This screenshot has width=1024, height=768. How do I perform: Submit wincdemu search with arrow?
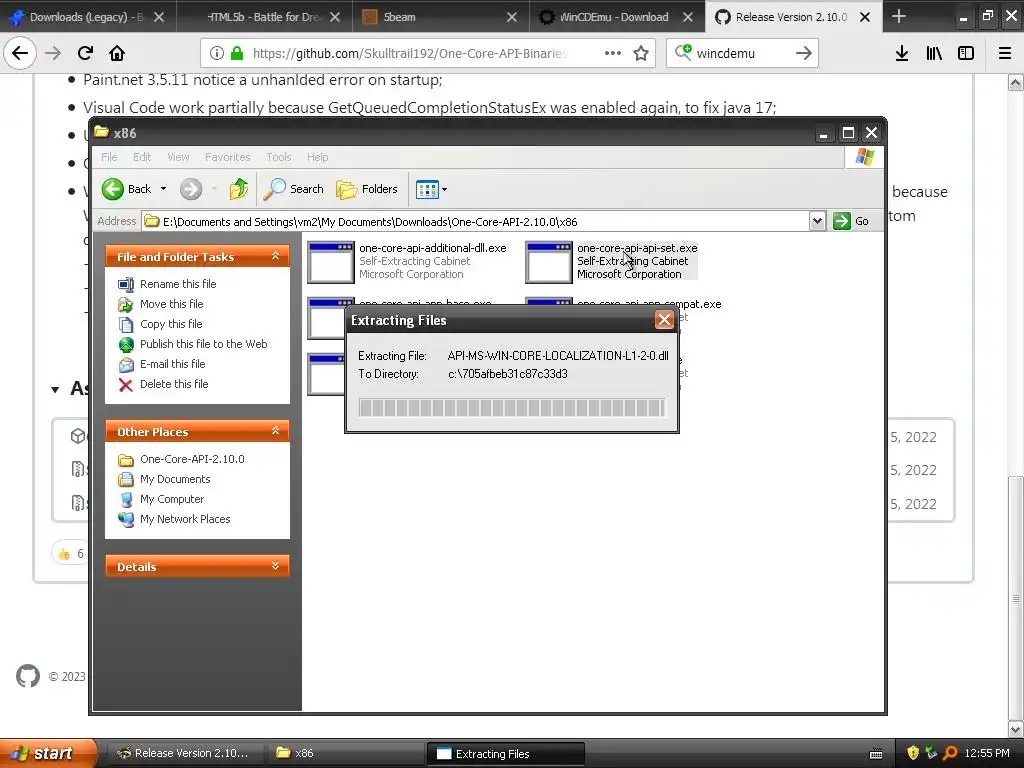pyautogui.click(x=804, y=54)
